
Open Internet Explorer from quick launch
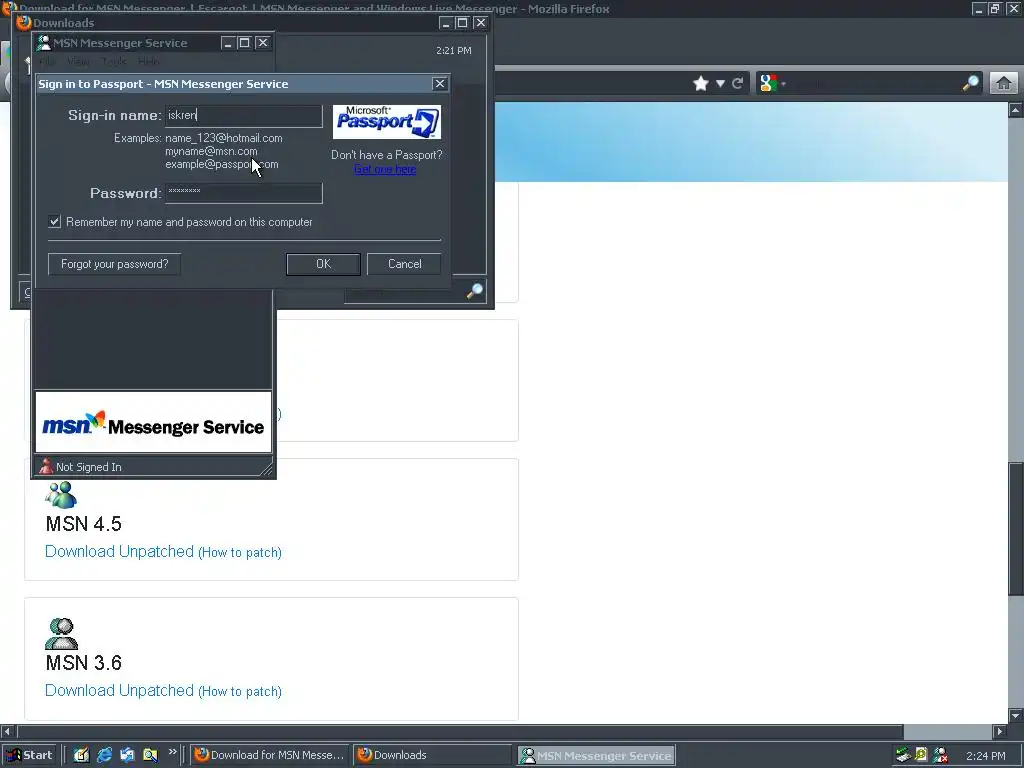pos(104,755)
